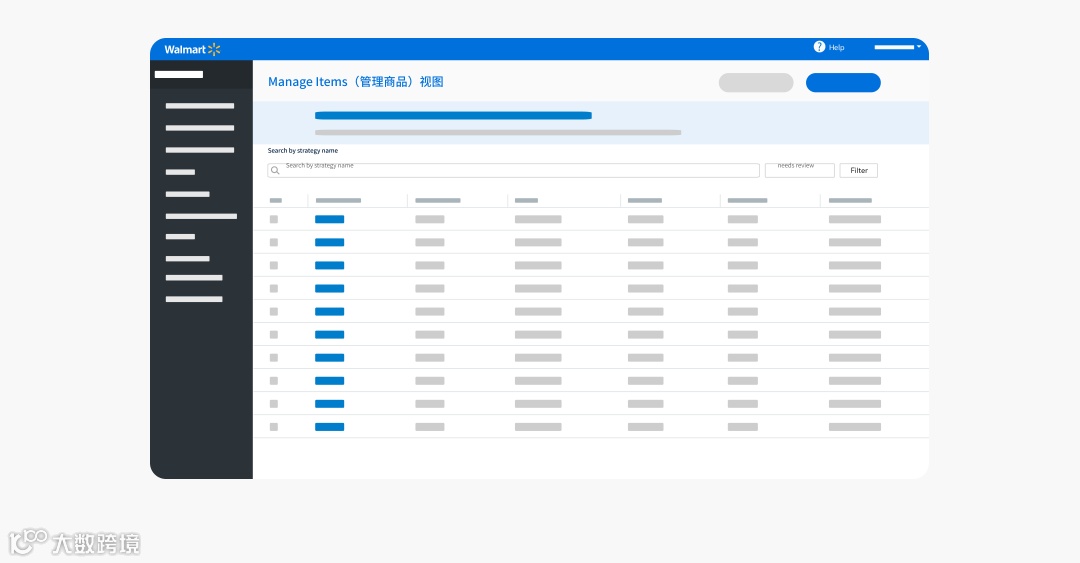Click the Help link in the header
1080x563 pixels.
836,48
